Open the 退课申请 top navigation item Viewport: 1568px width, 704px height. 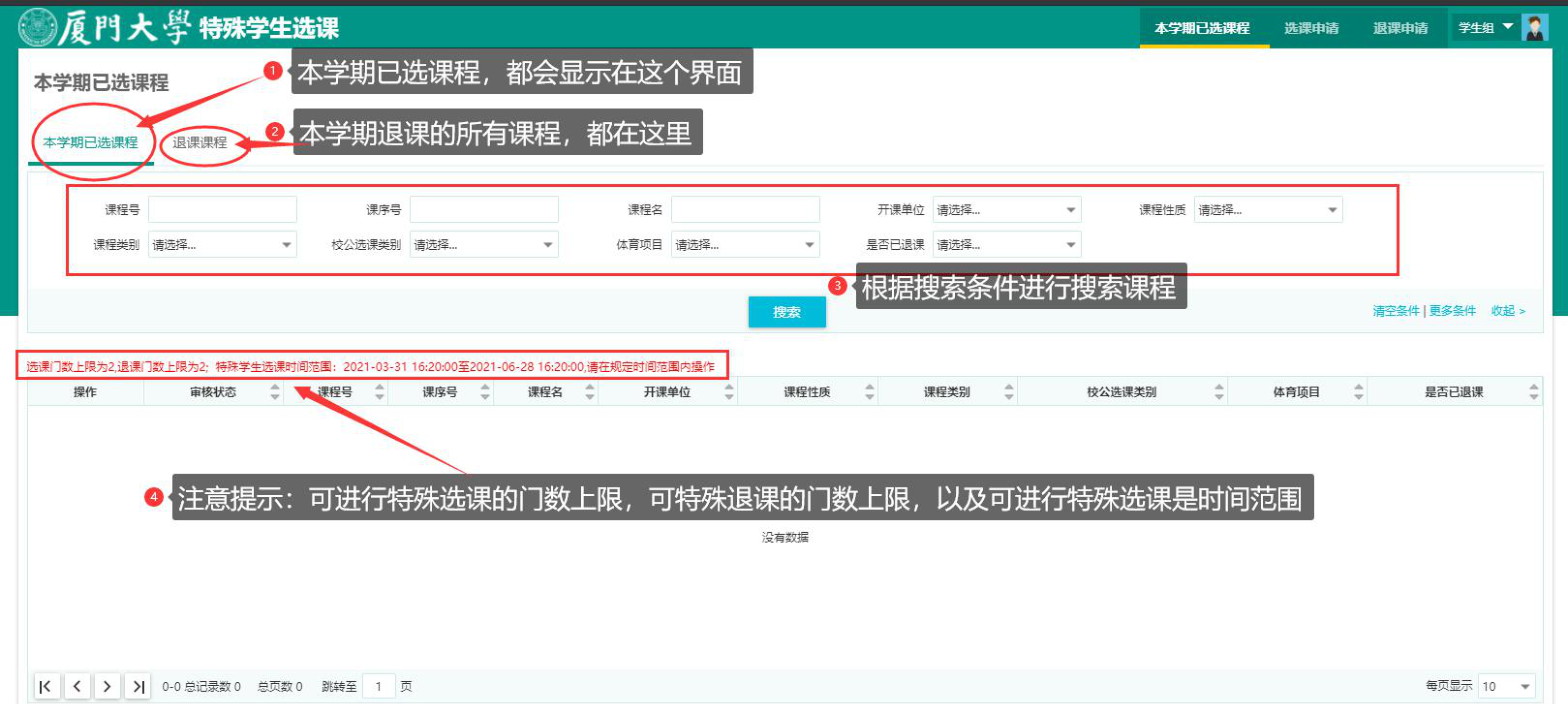point(1400,28)
